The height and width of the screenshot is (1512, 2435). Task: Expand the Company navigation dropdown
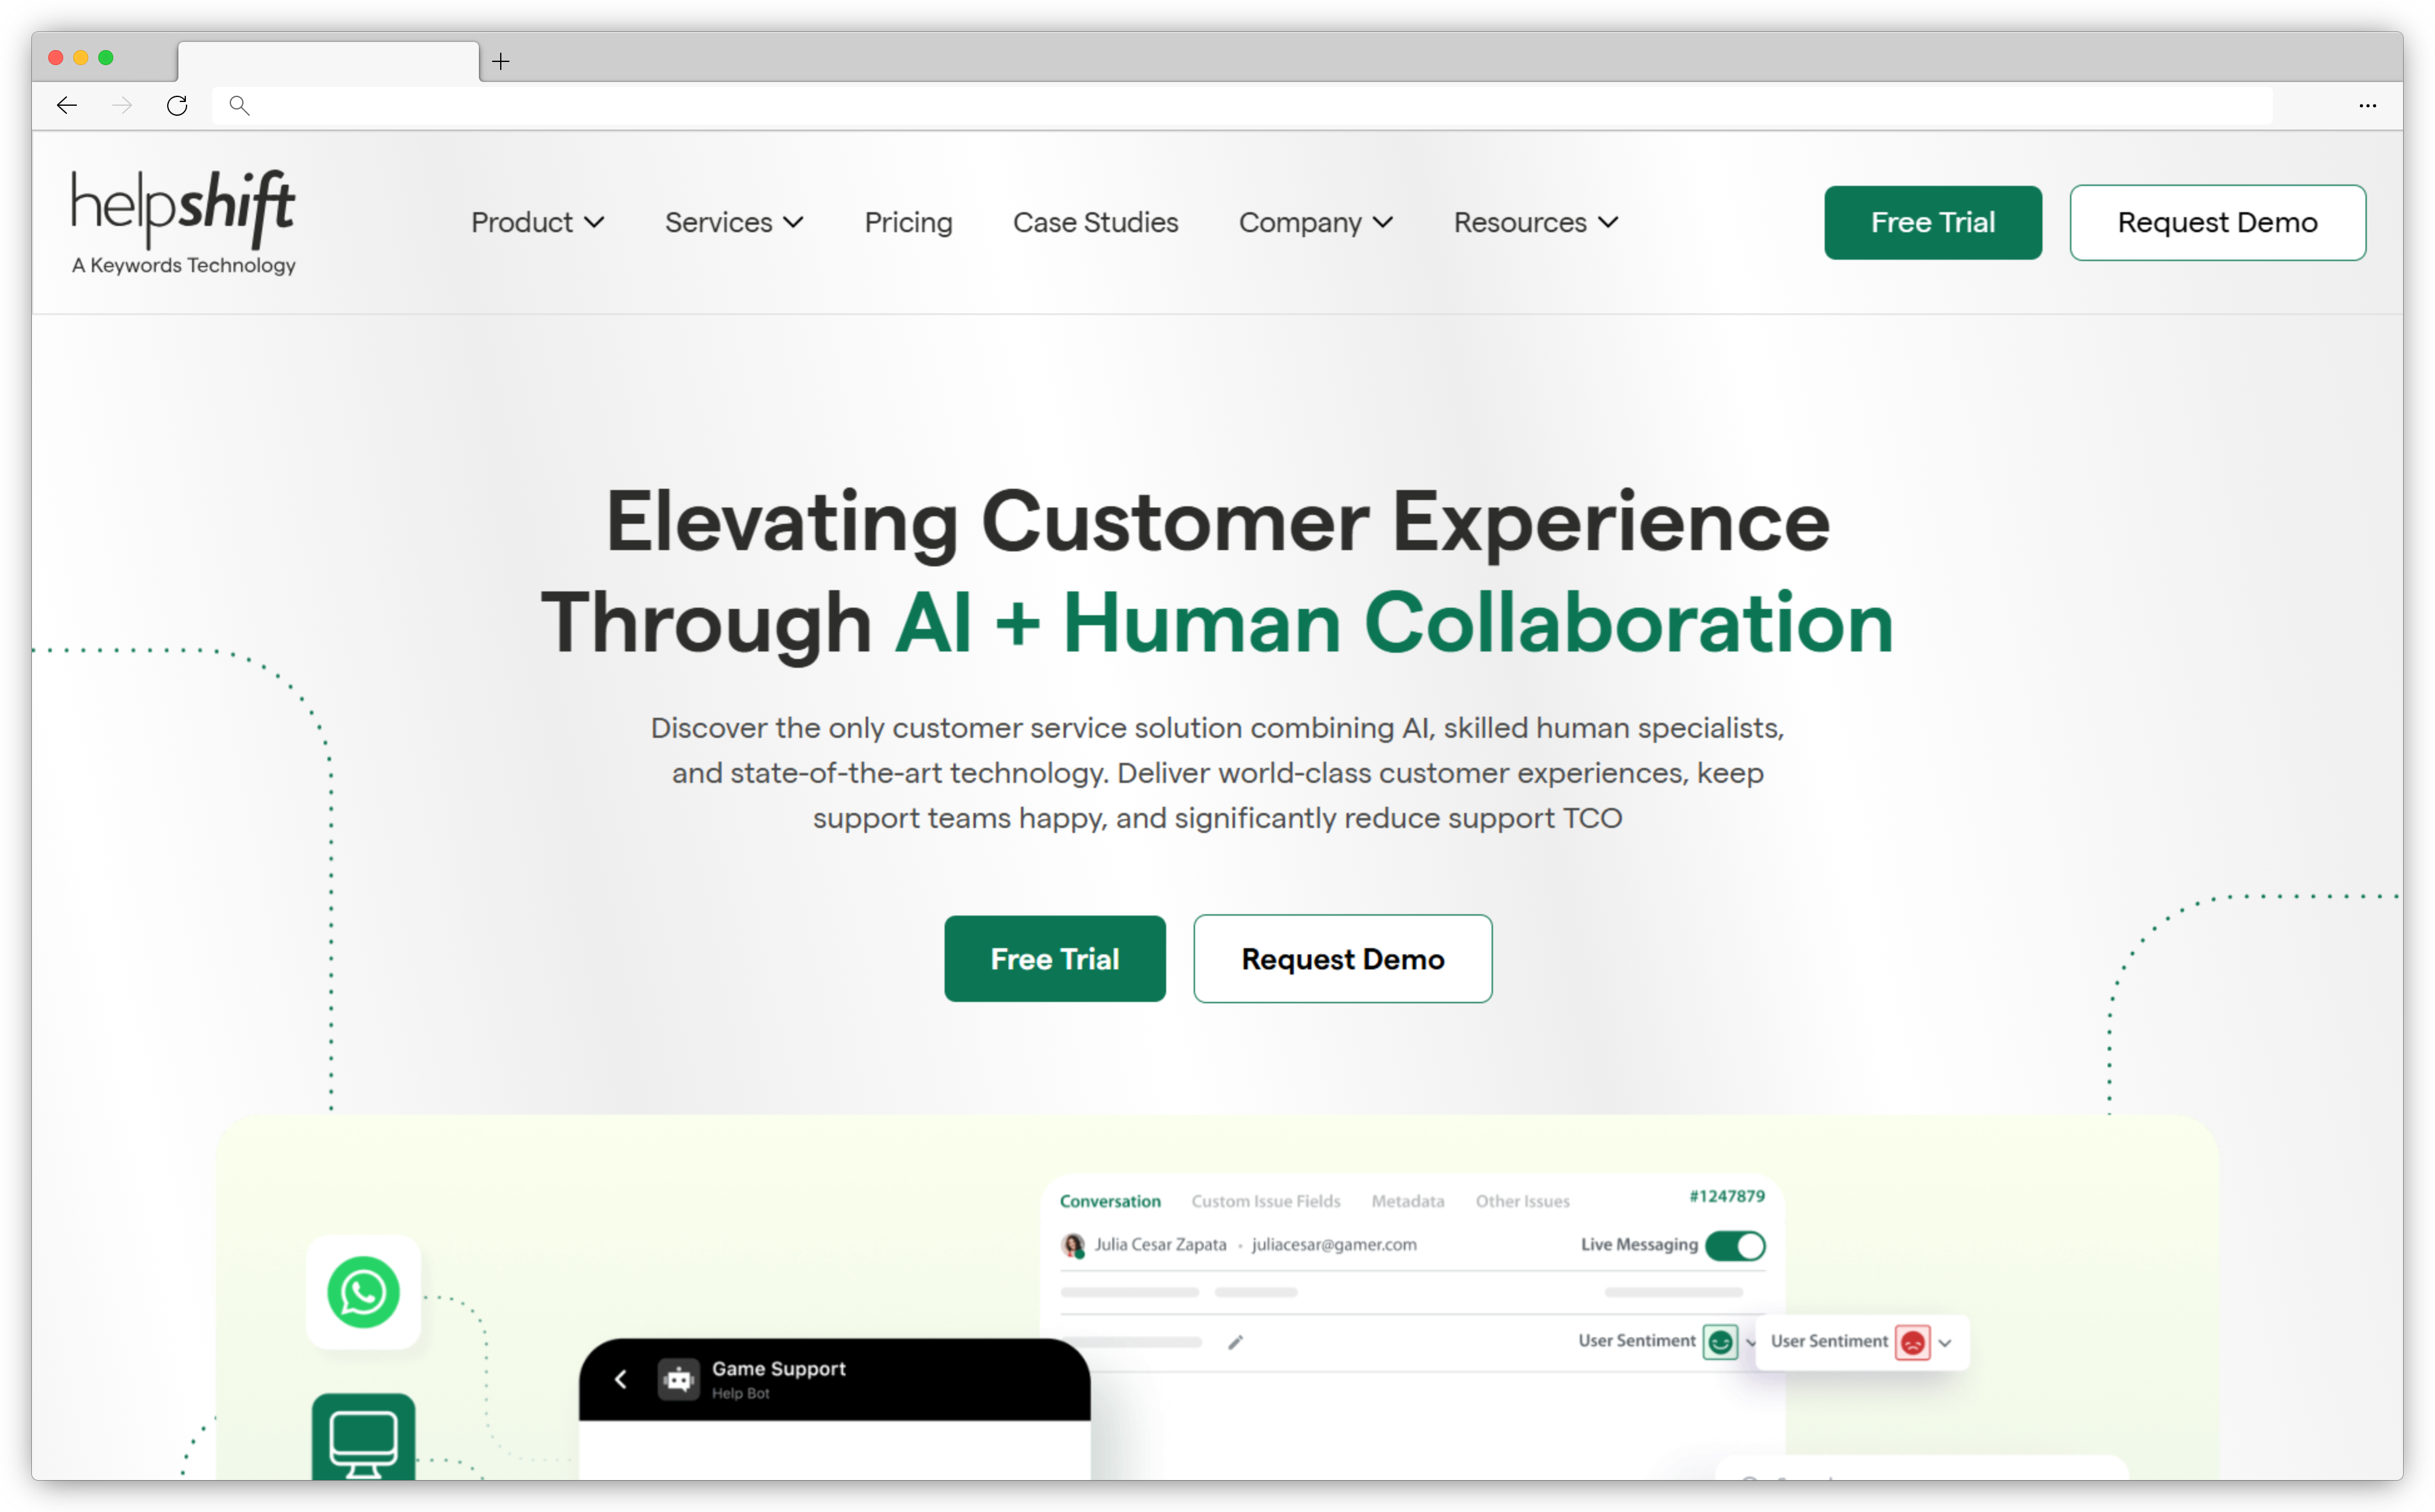pyautogui.click(x=1315, y=221)
